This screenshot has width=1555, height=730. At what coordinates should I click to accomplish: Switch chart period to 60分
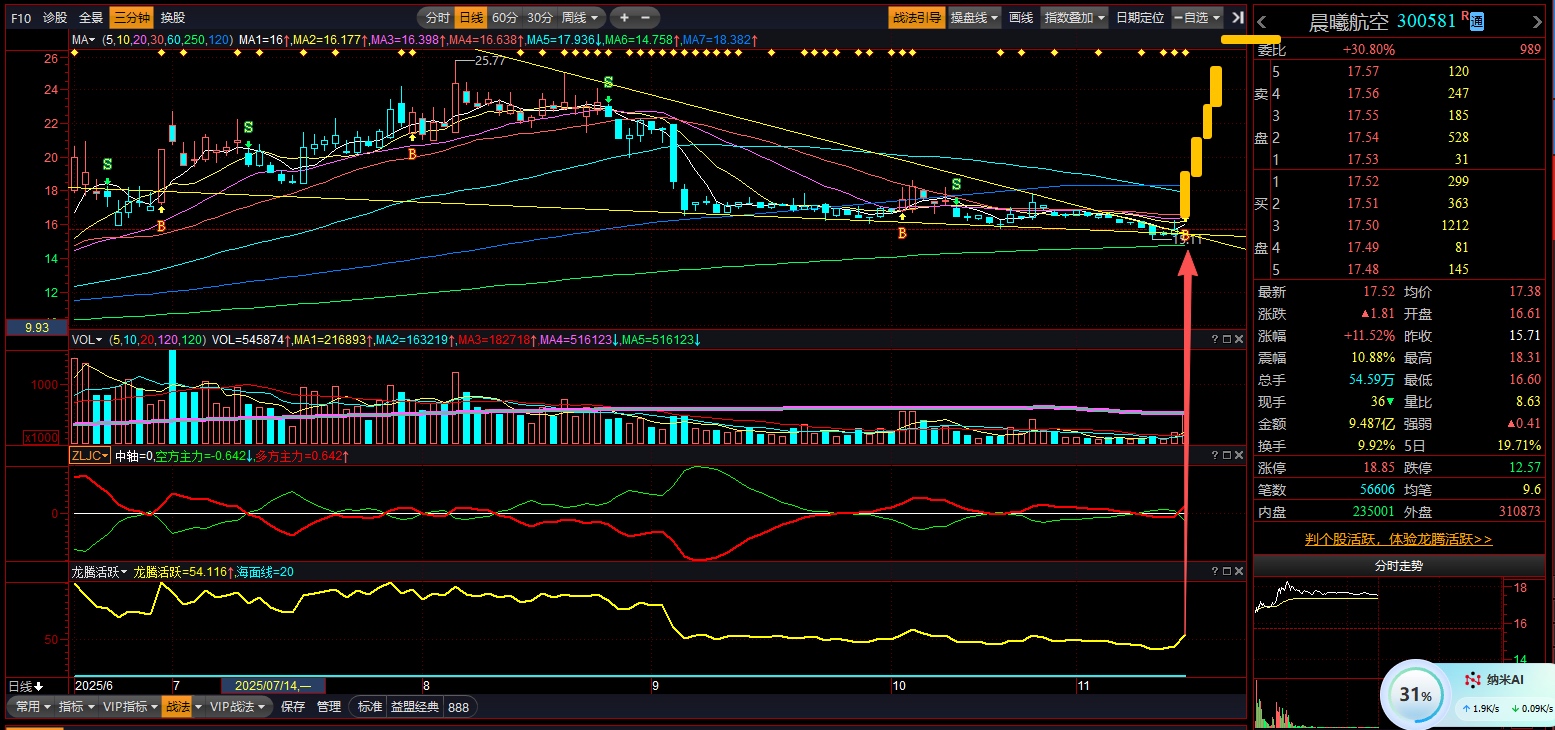(x=505, y=17)
